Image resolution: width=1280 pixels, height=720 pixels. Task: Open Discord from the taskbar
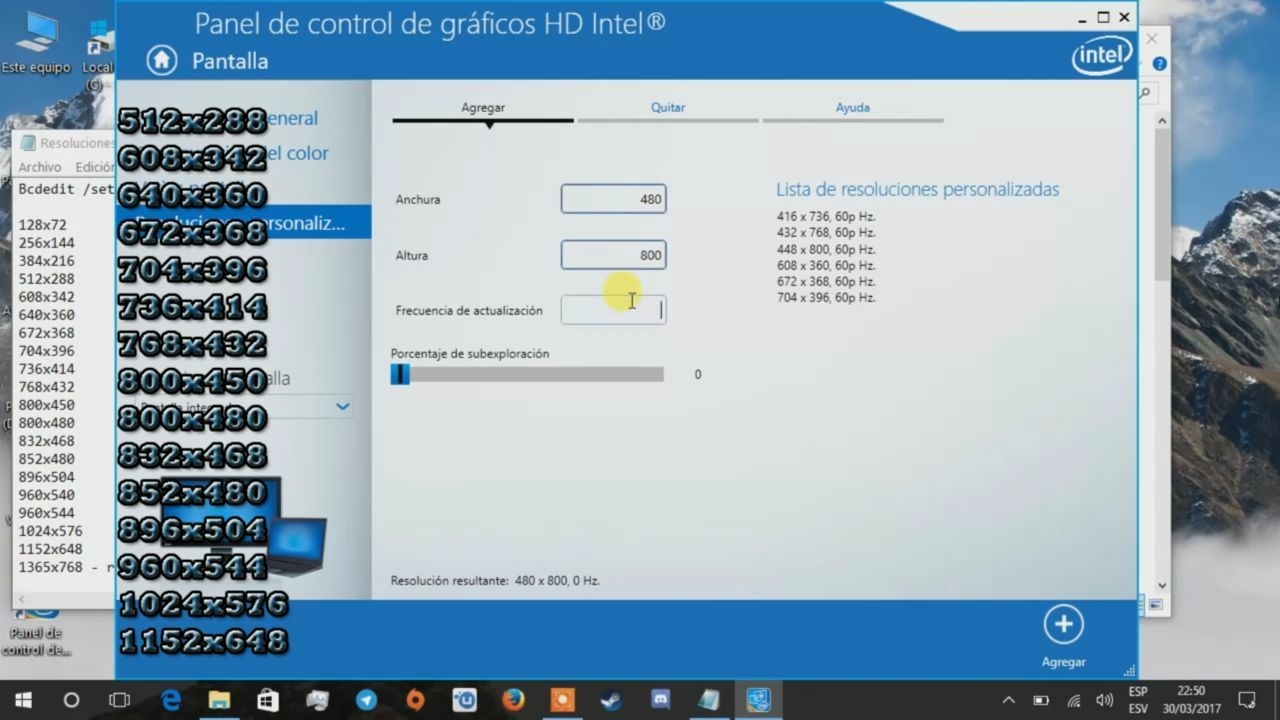click(x=660, y=700)
